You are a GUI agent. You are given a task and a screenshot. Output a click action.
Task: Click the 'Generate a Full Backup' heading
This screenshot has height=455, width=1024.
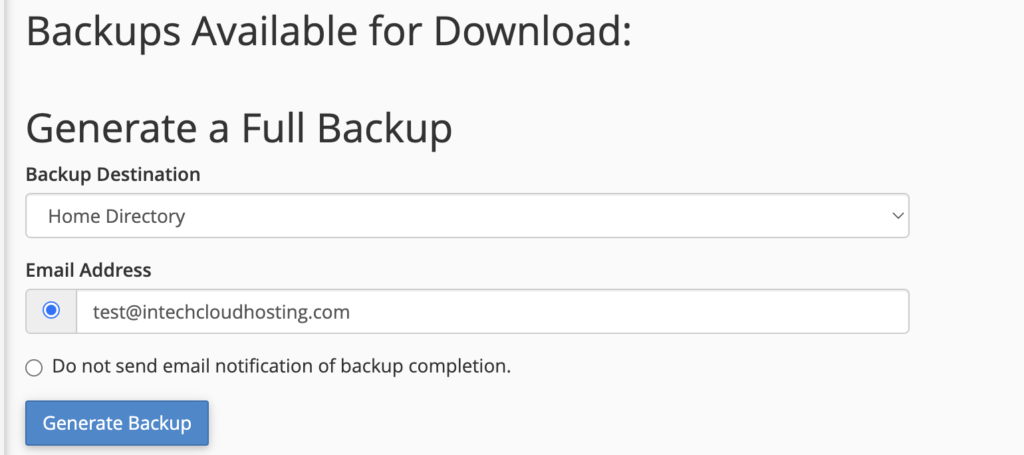tap(239, 129)
